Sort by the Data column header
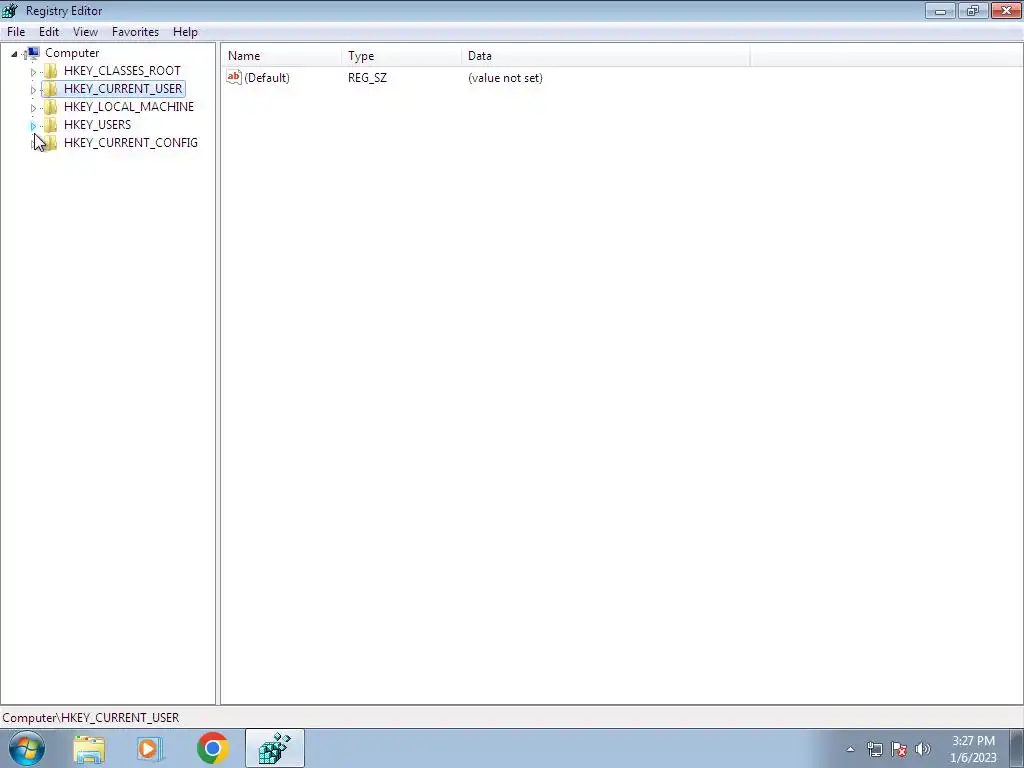Screen dimensions: 1024x768 coord(605,56)
